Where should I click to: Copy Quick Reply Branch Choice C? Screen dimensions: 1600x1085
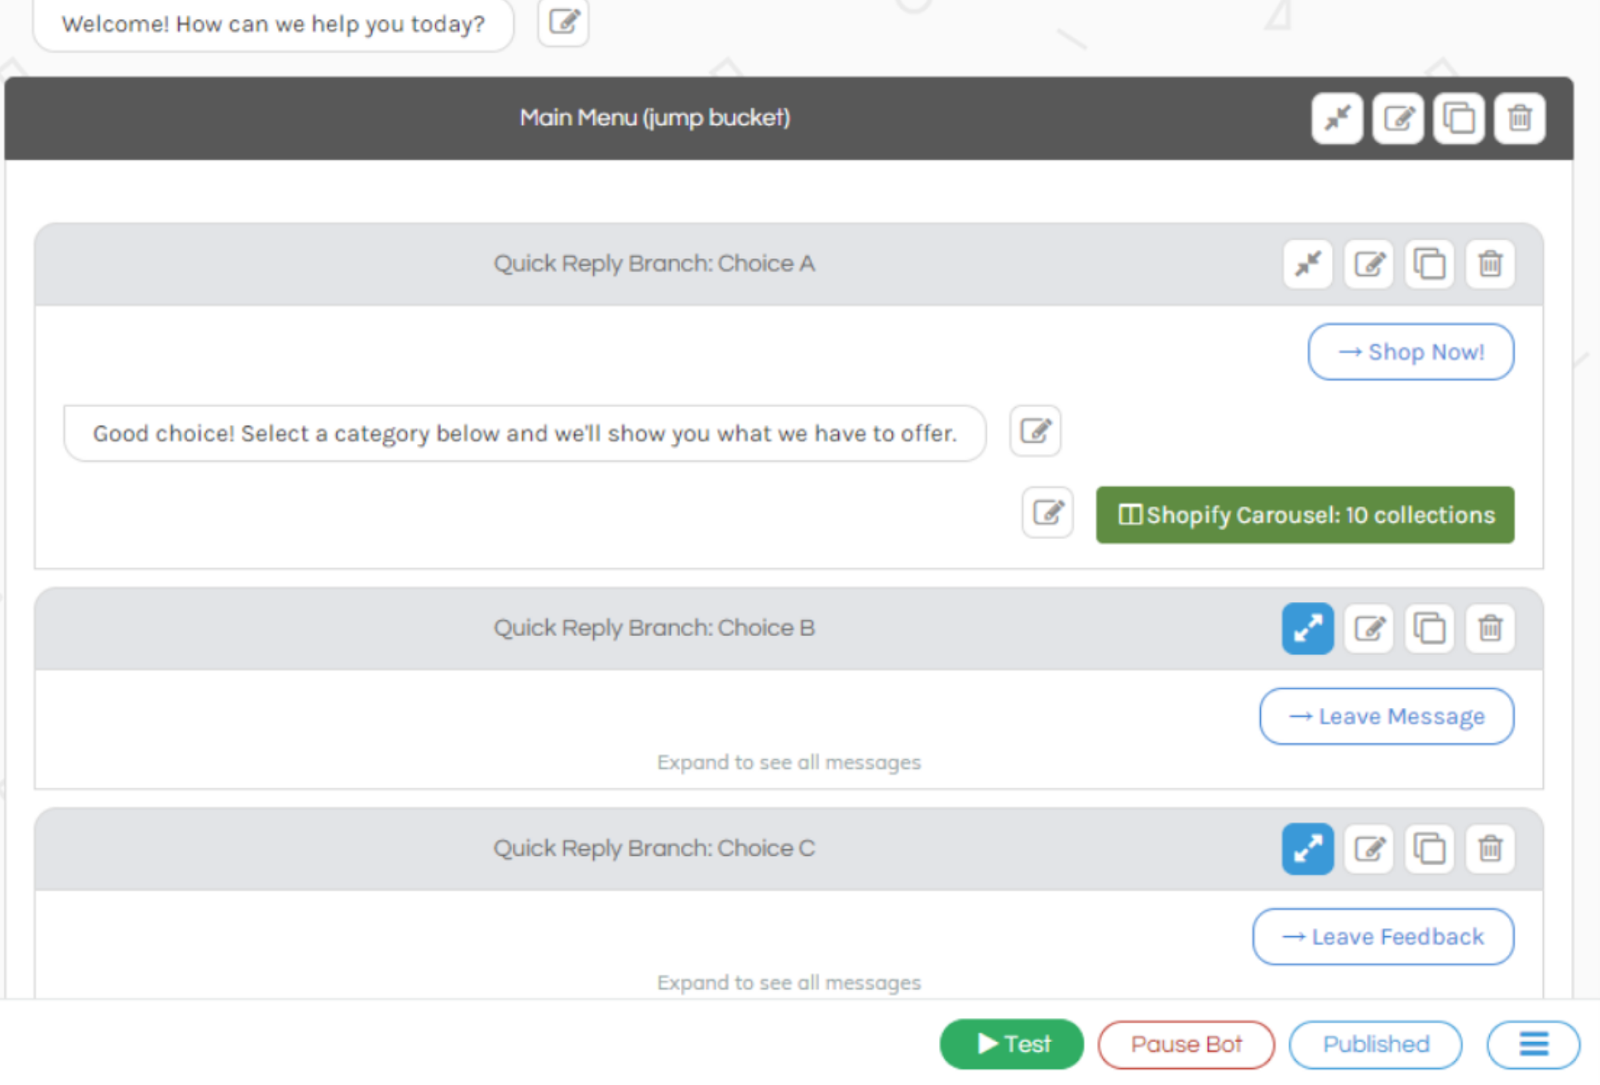(x=1430, y=849)
